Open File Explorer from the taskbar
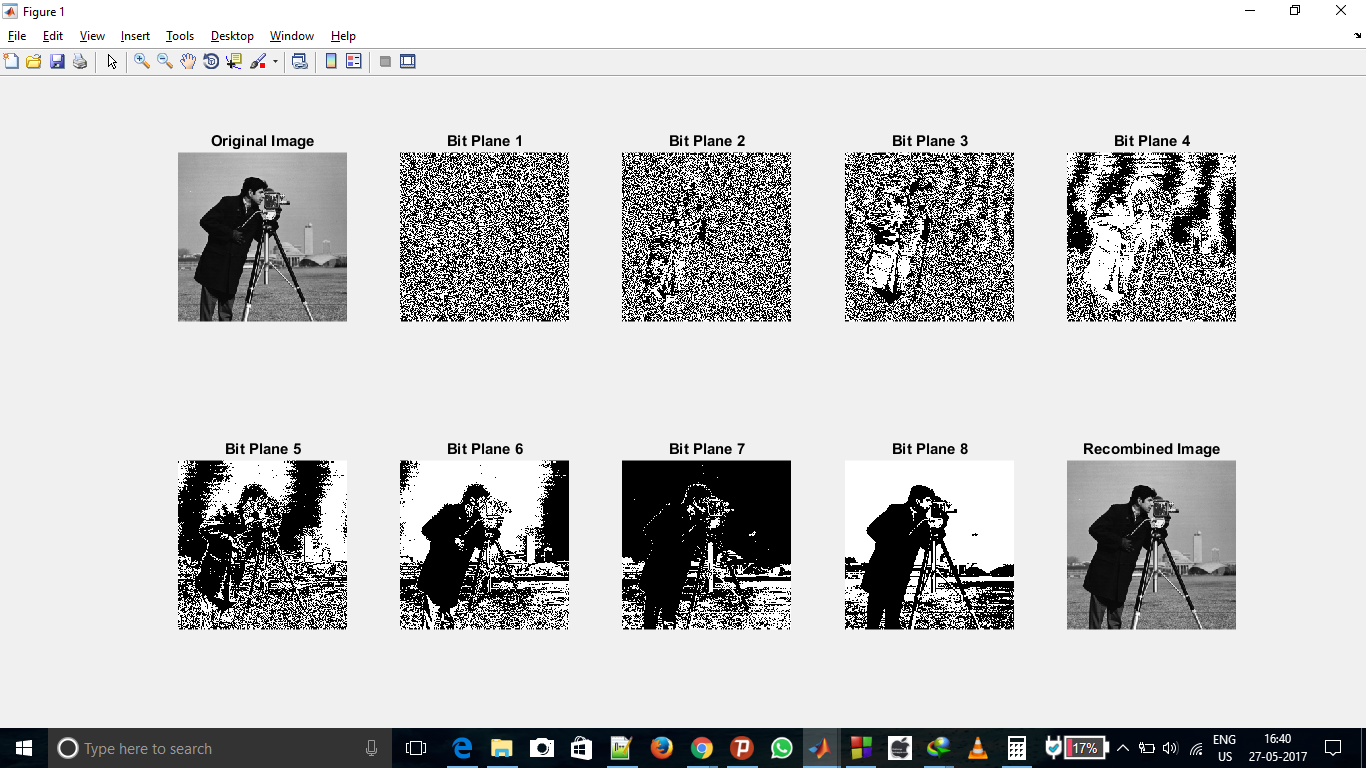The height and width of the screenshot is (768, 1366). point(502,748)
